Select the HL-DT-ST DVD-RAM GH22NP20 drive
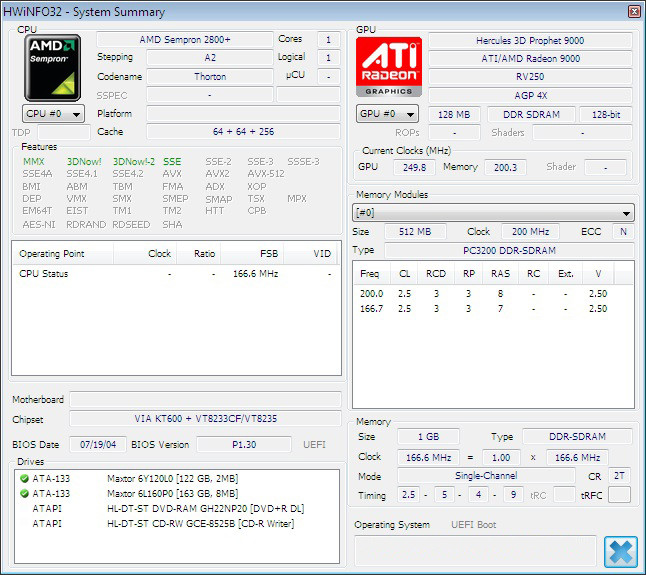The height and width of the screenshot is (575, 646). tap(176, 508)
